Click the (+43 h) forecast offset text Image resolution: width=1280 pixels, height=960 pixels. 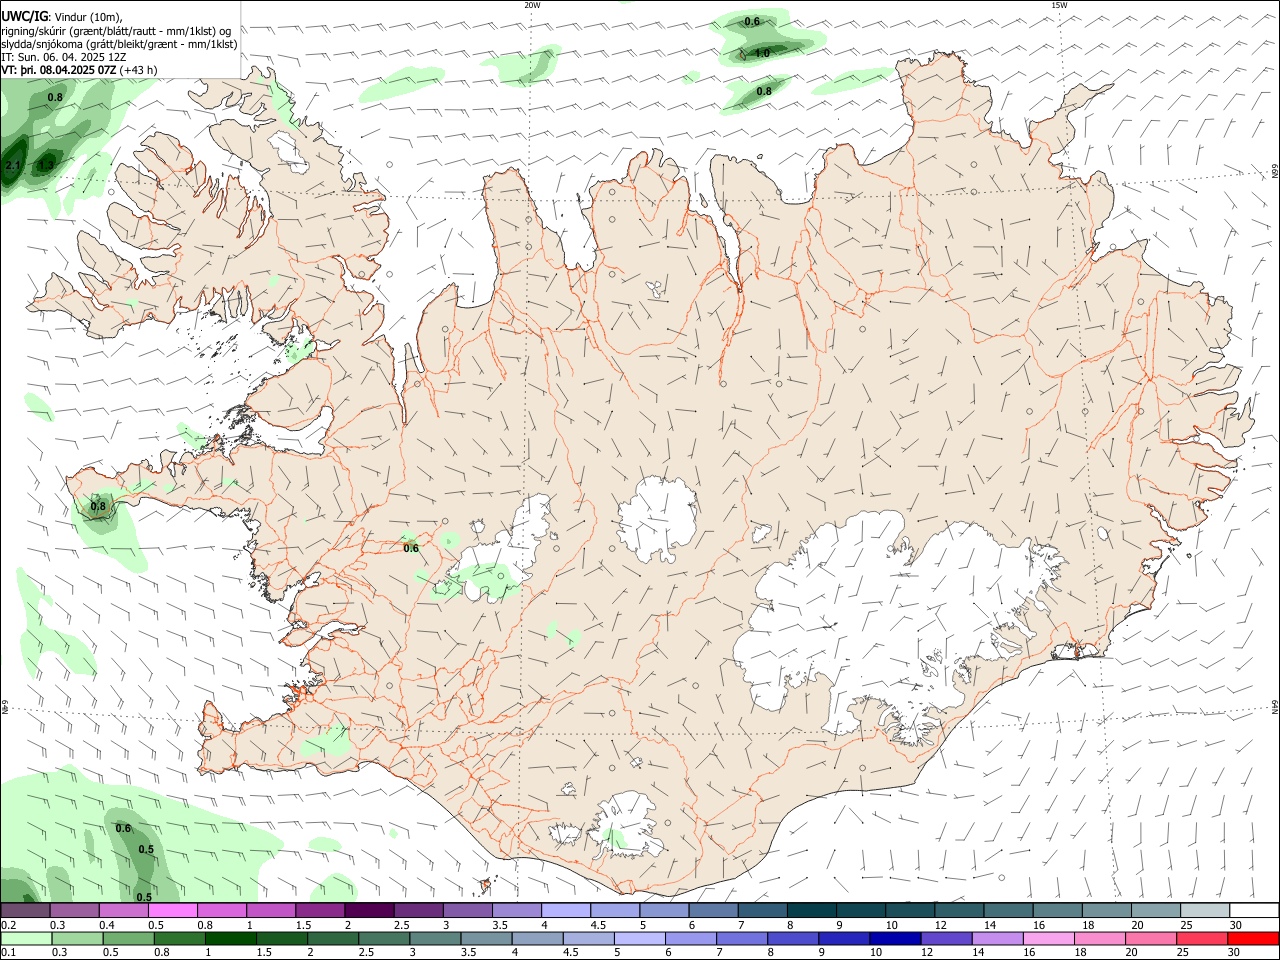pyautogui.click(x=138, y=70)
